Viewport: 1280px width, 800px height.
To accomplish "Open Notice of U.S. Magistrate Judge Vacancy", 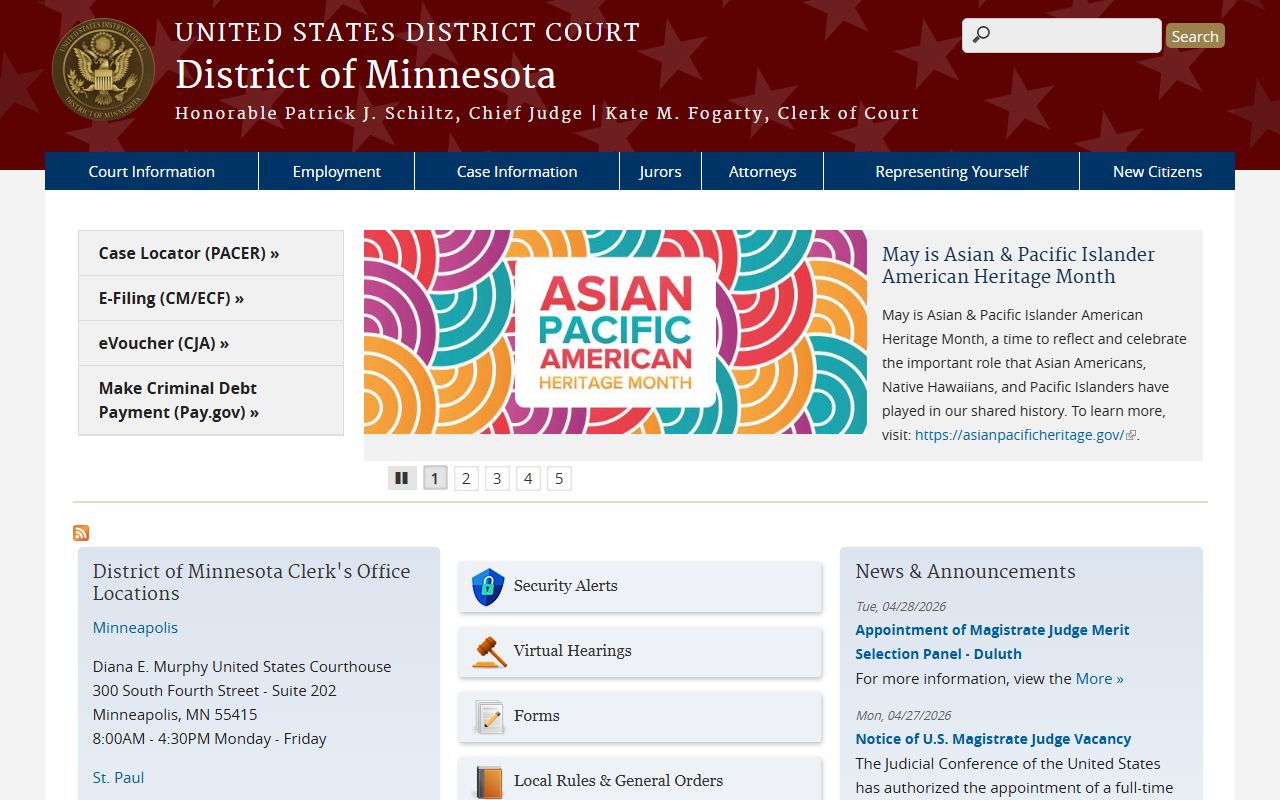I will pos(993,739).
